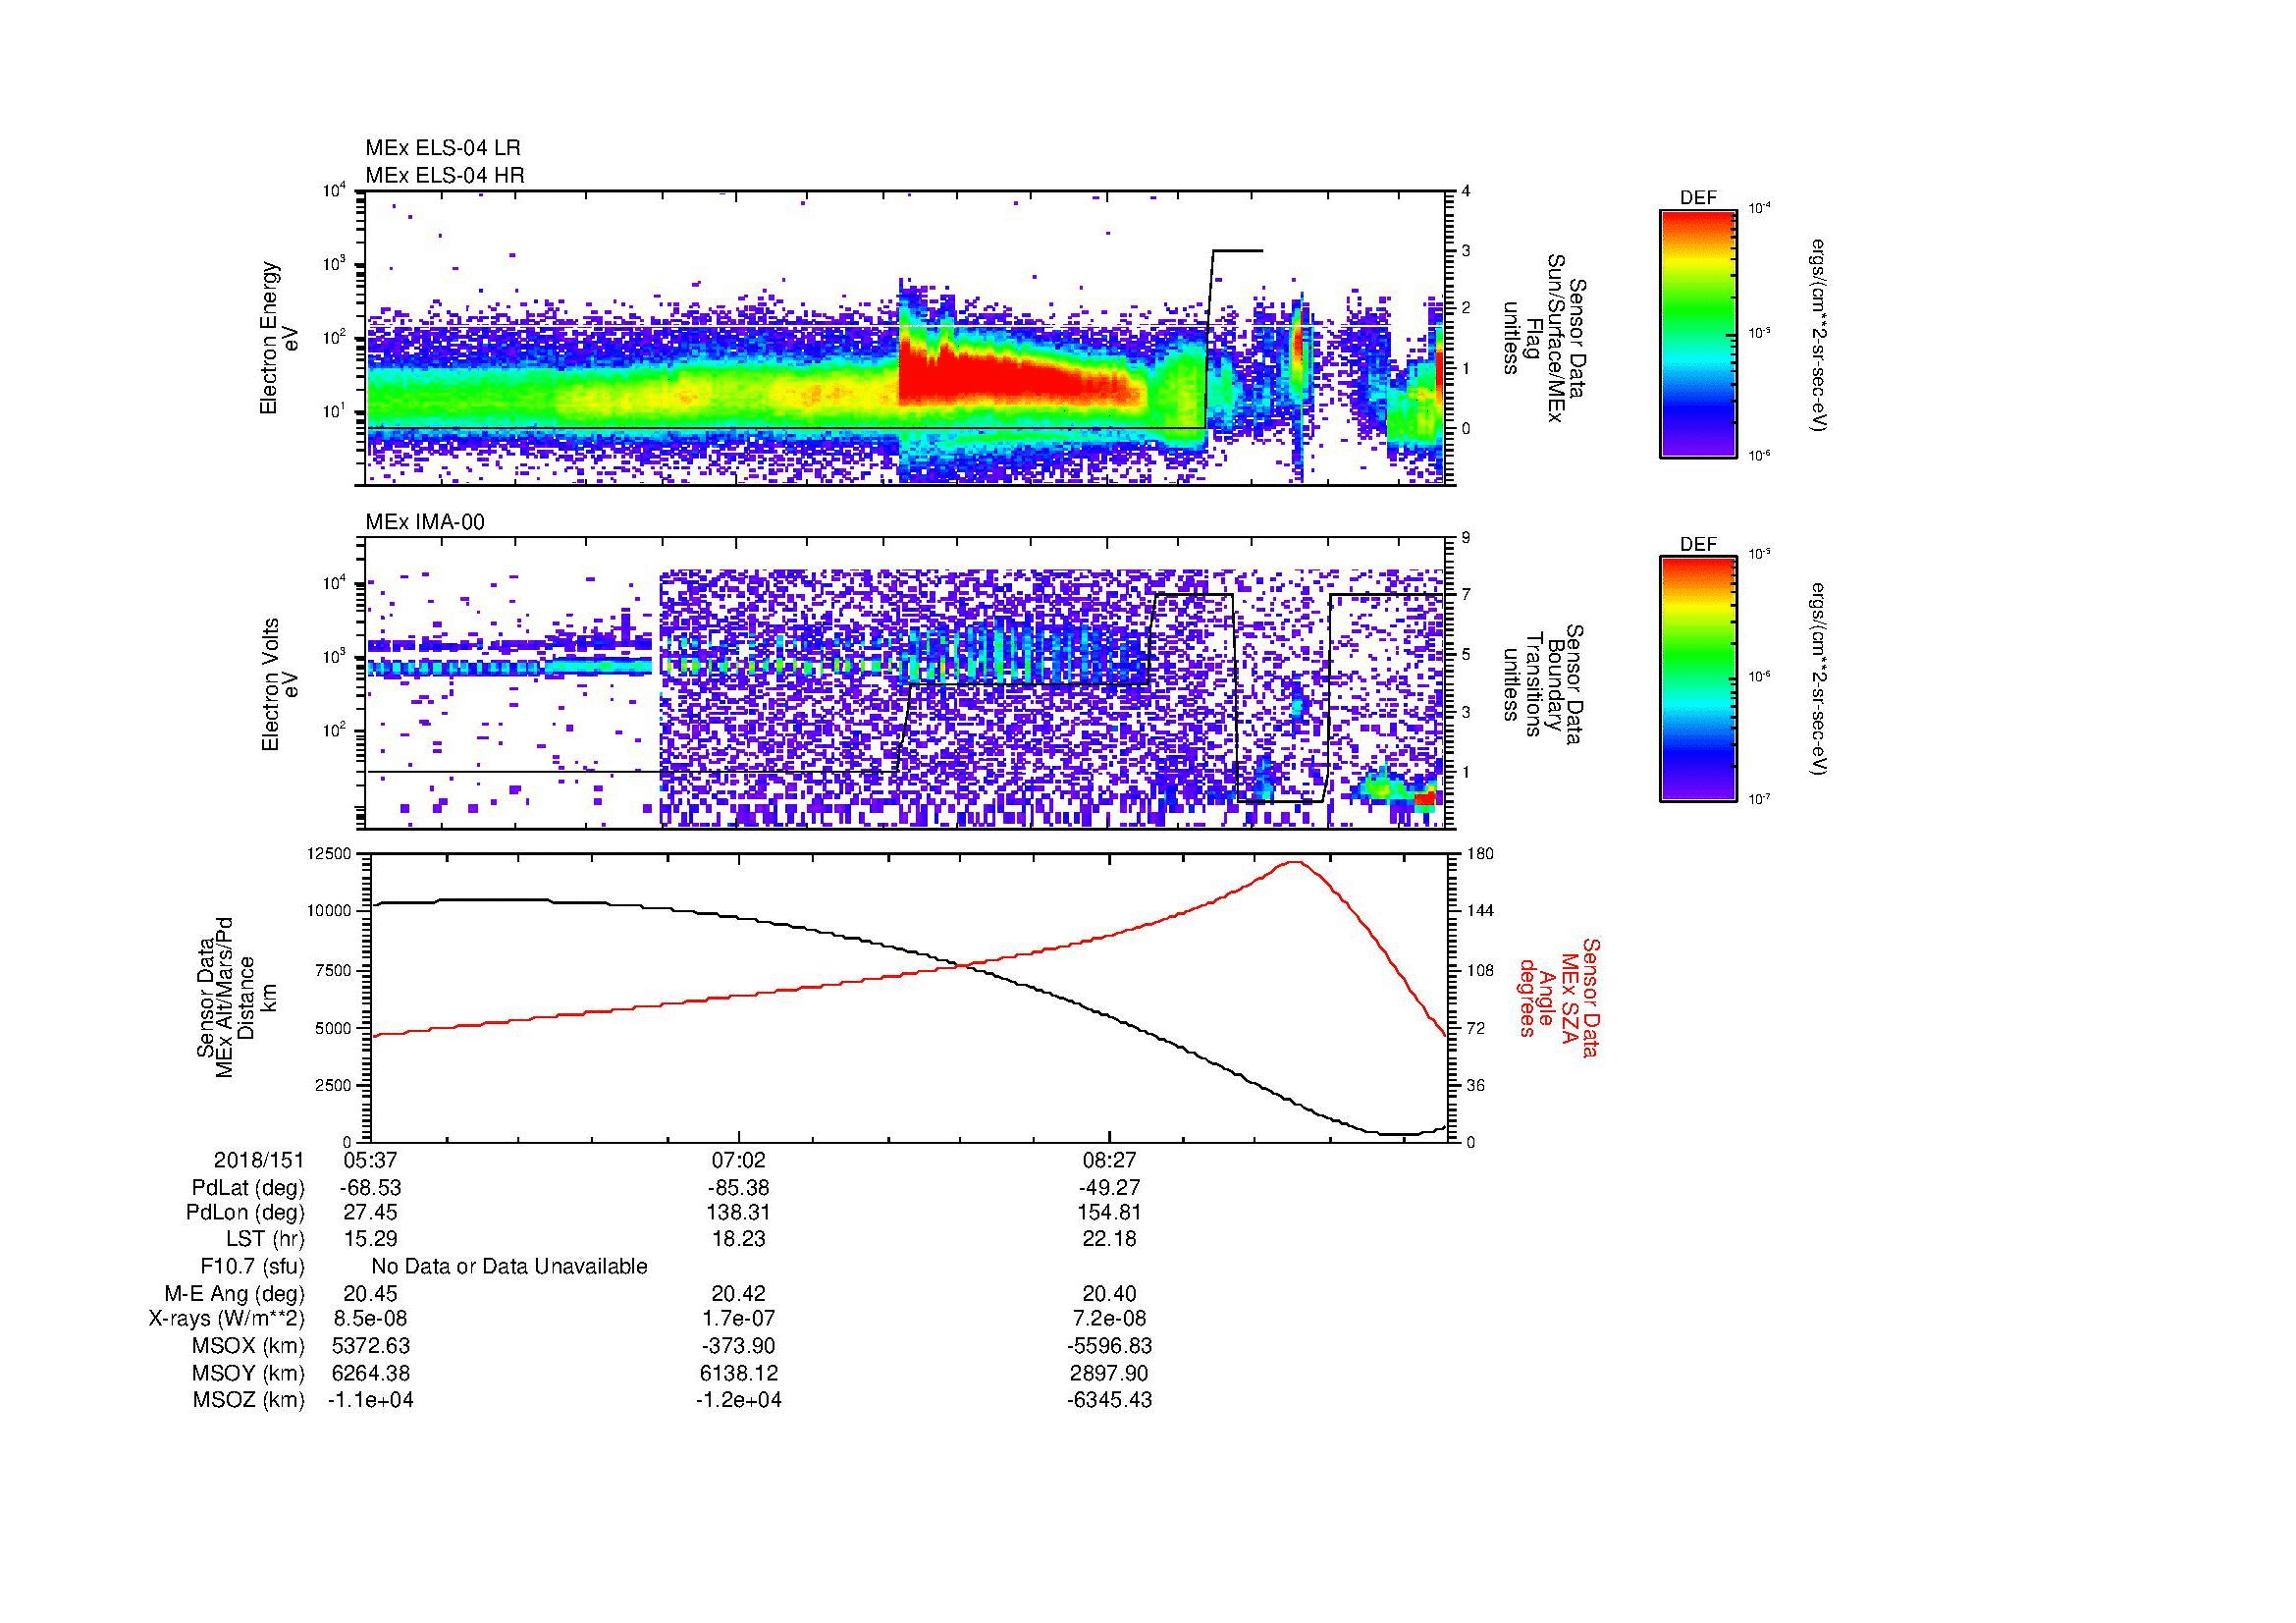Click the 'Boundary Transitions' axis label
This screenshot has width=2296, height=1623.
pos(1543,685)
